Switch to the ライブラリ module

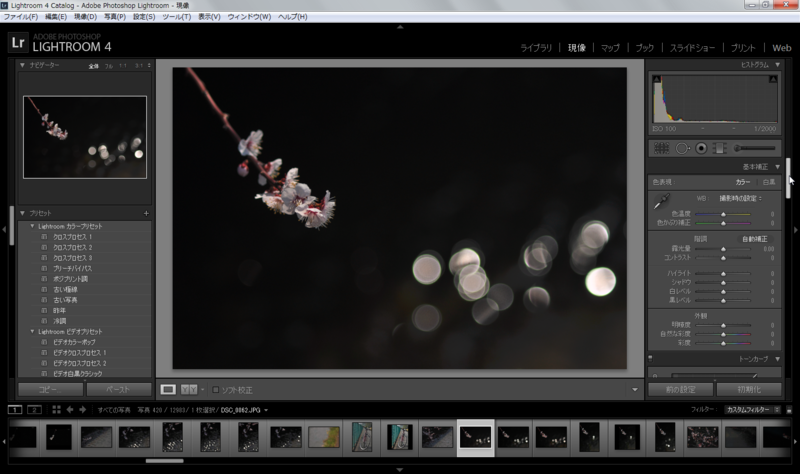click(x=536, y=48)
